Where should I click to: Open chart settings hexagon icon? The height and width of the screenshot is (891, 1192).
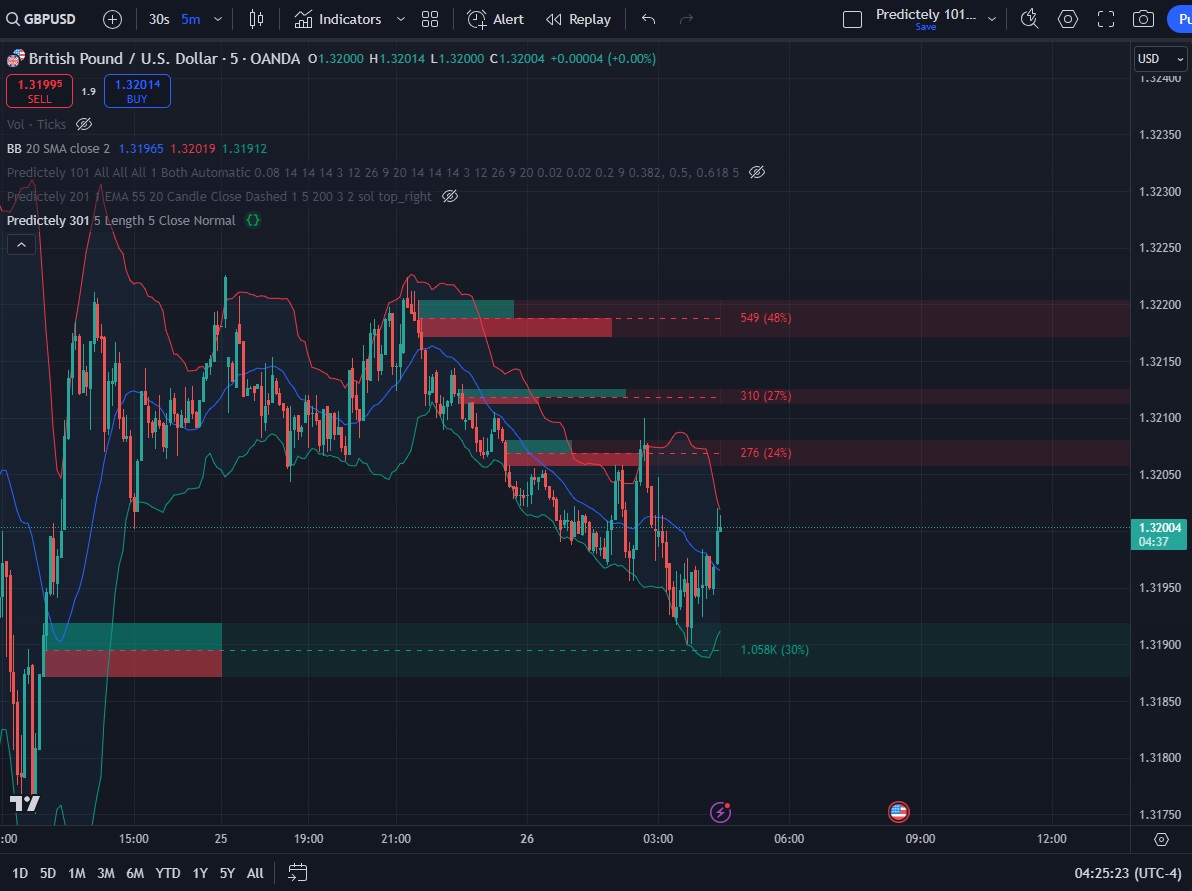(1068, 19)
